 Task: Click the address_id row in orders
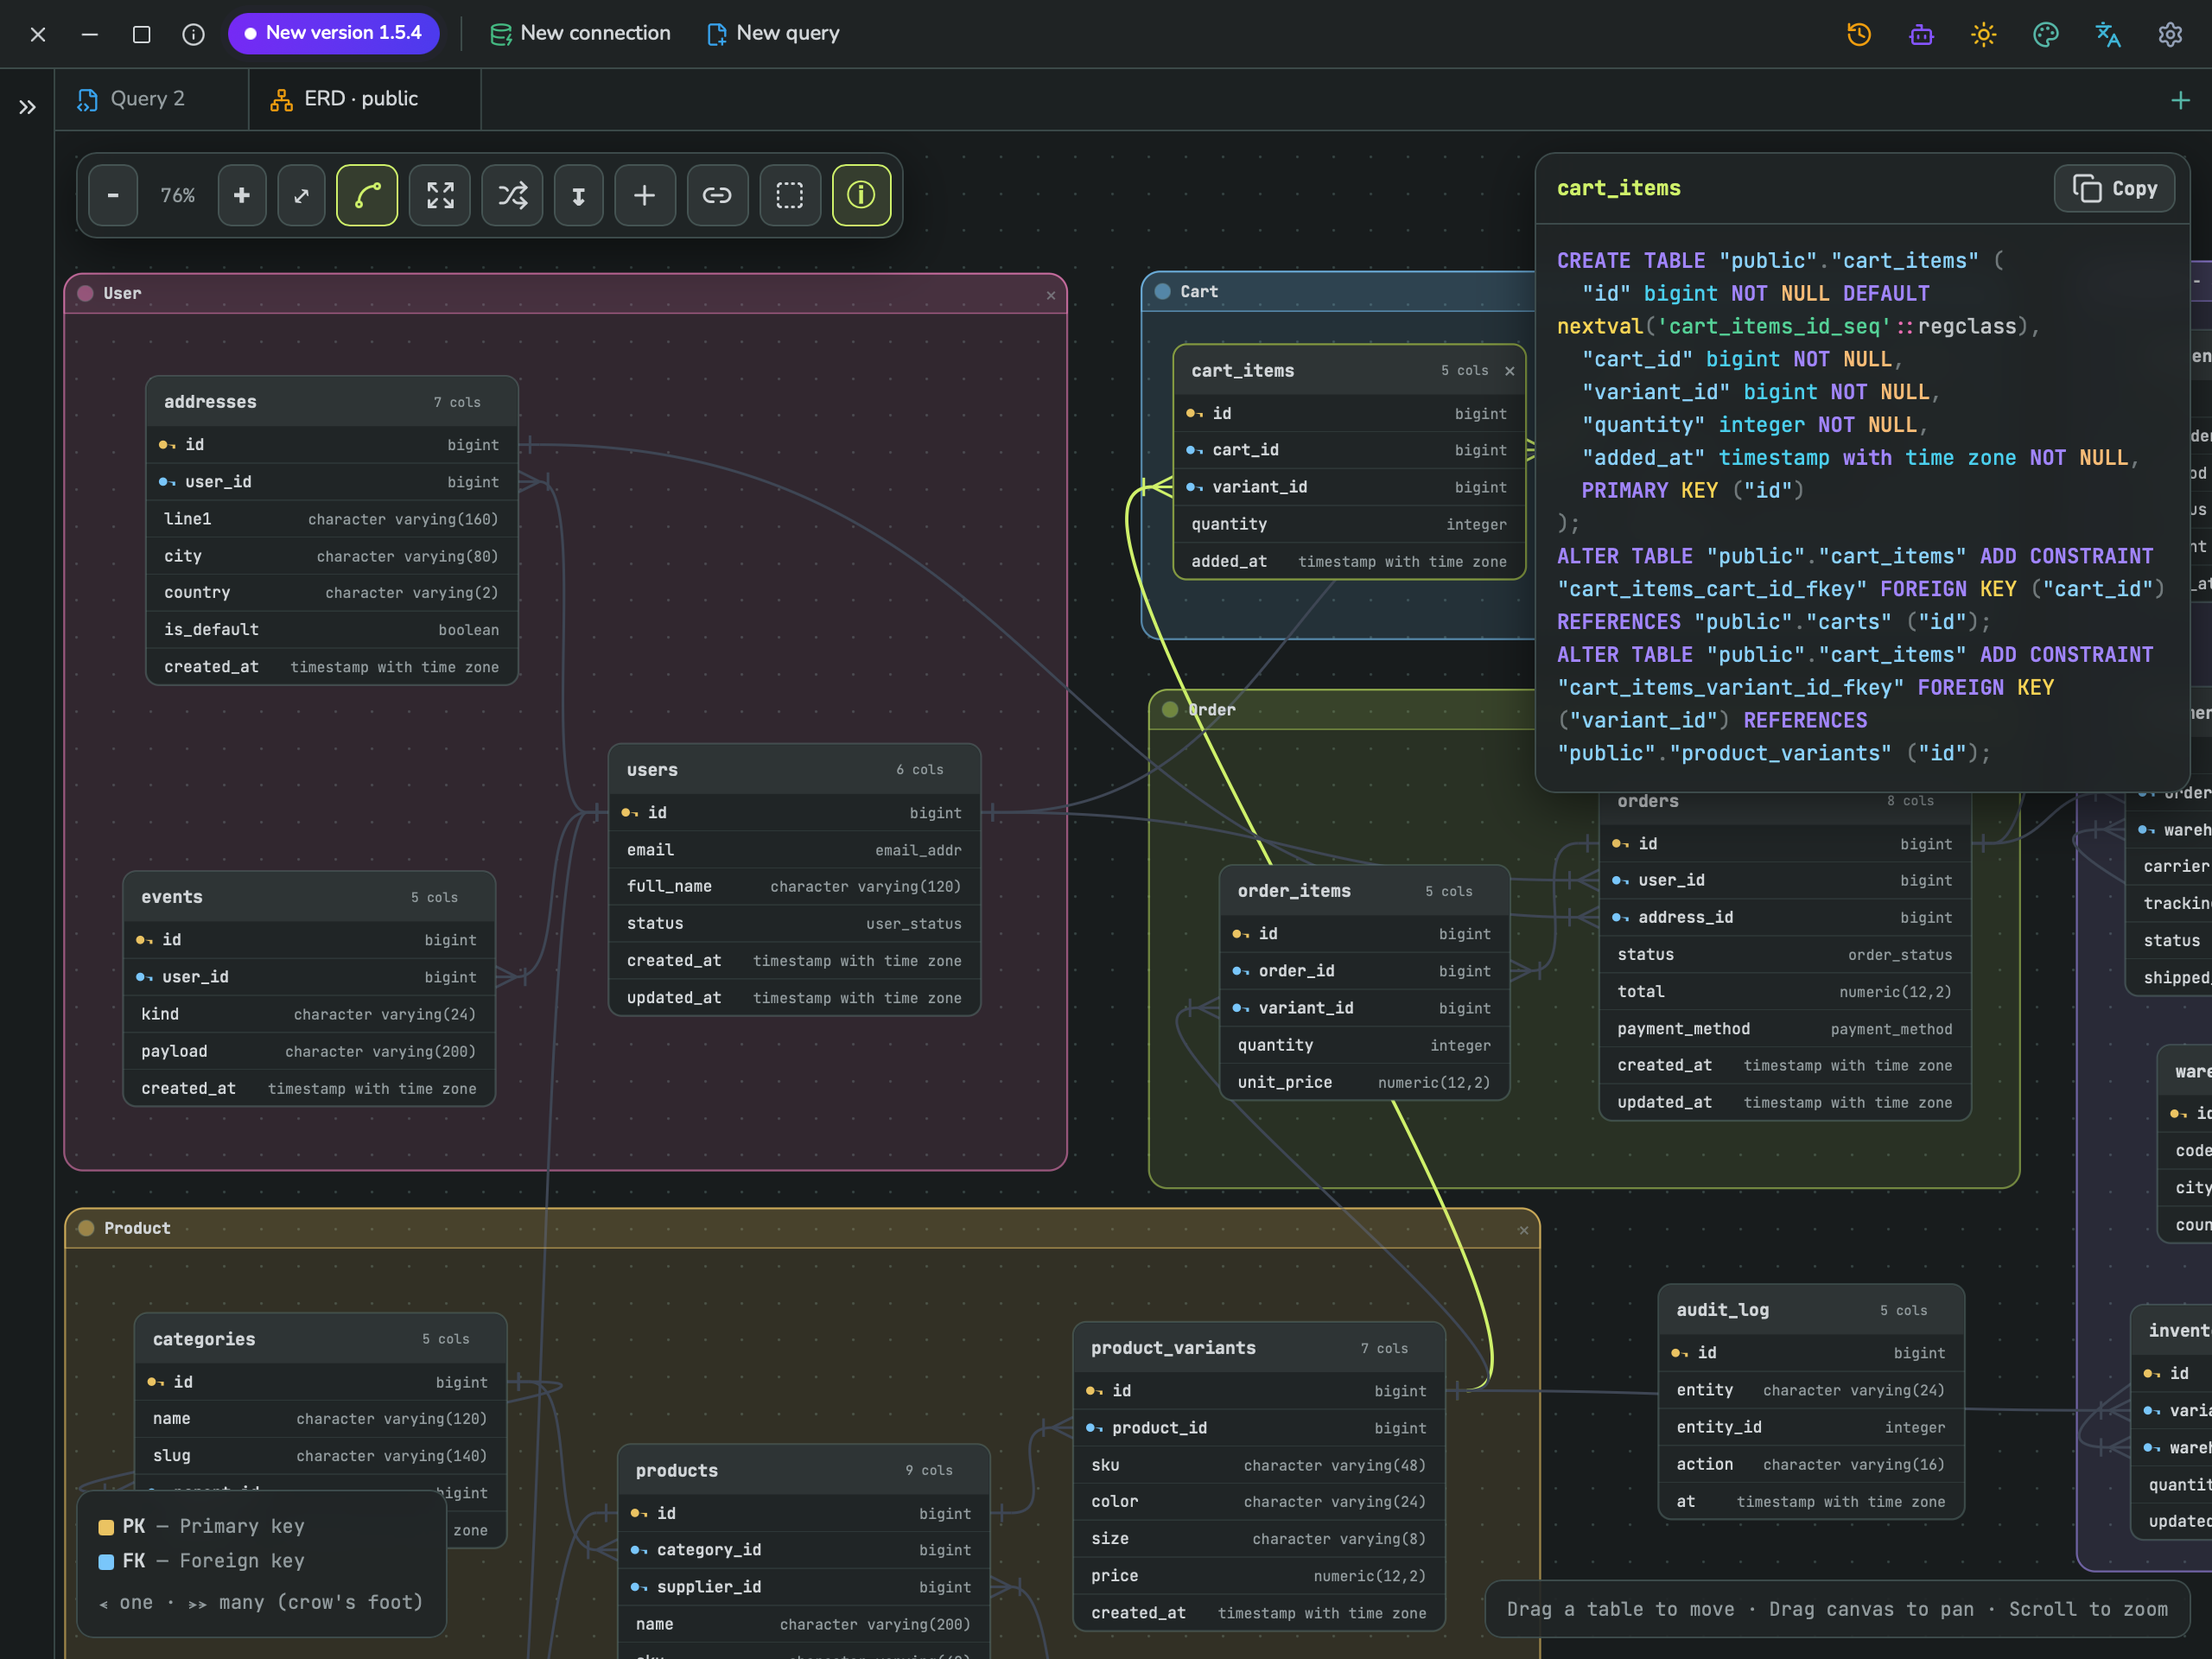[x=1785, y=918]
